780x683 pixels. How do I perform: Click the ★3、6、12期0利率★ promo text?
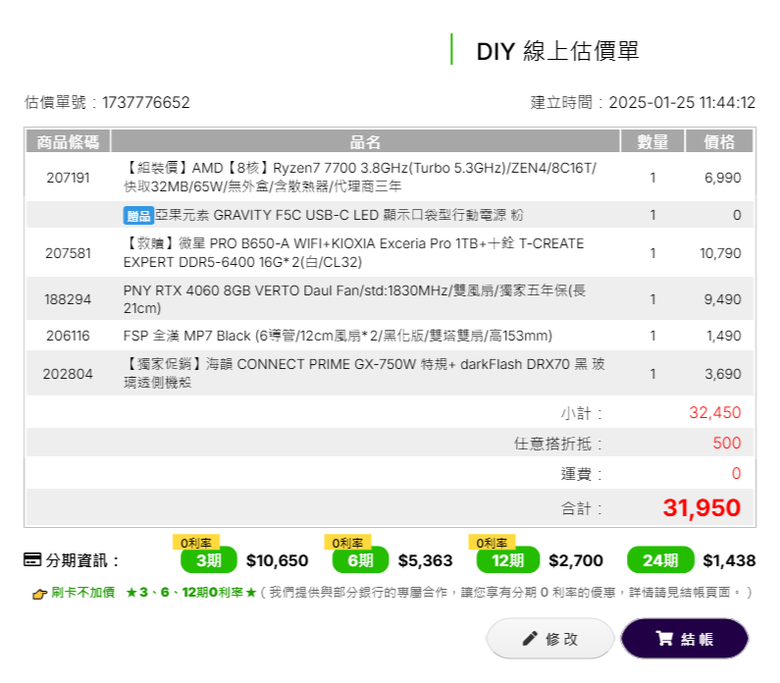pyautogui.click(x=191, y=592)
